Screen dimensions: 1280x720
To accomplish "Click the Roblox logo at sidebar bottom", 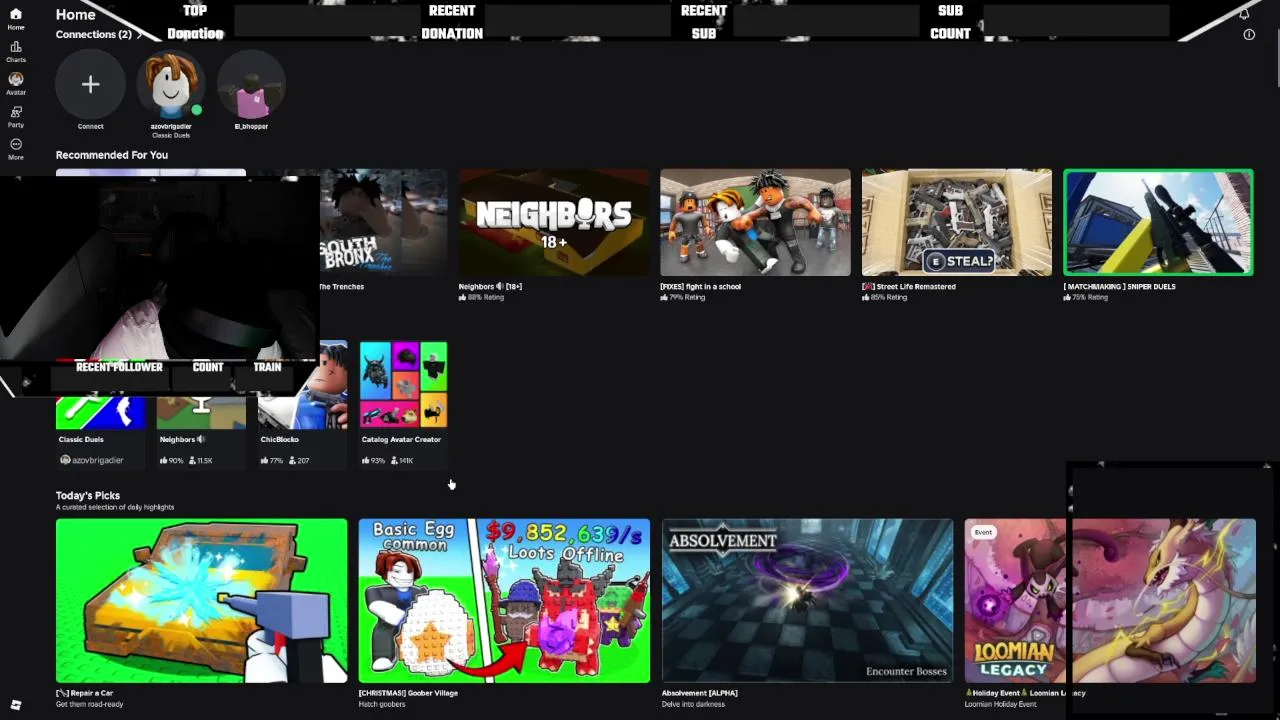I will tap(15, 705).
